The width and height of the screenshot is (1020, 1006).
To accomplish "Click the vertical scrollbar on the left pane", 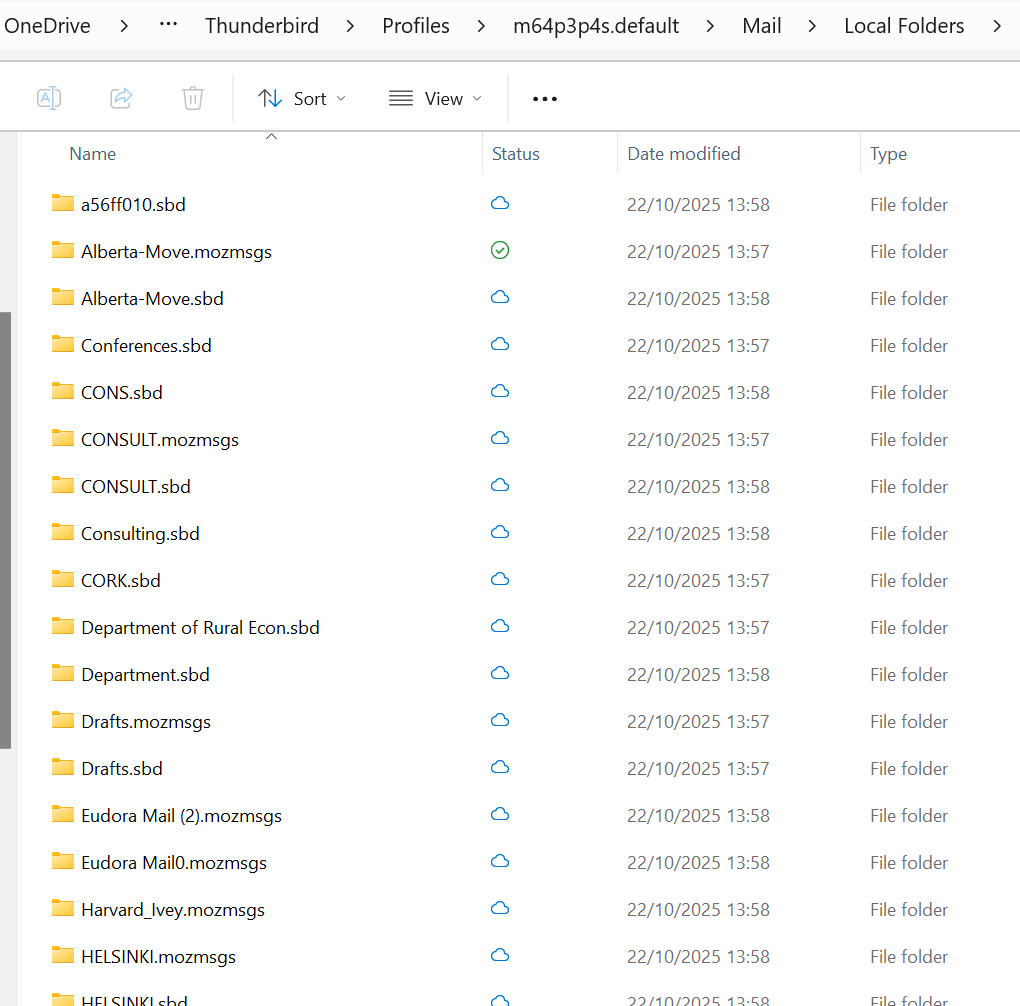I will coord(5,530).
